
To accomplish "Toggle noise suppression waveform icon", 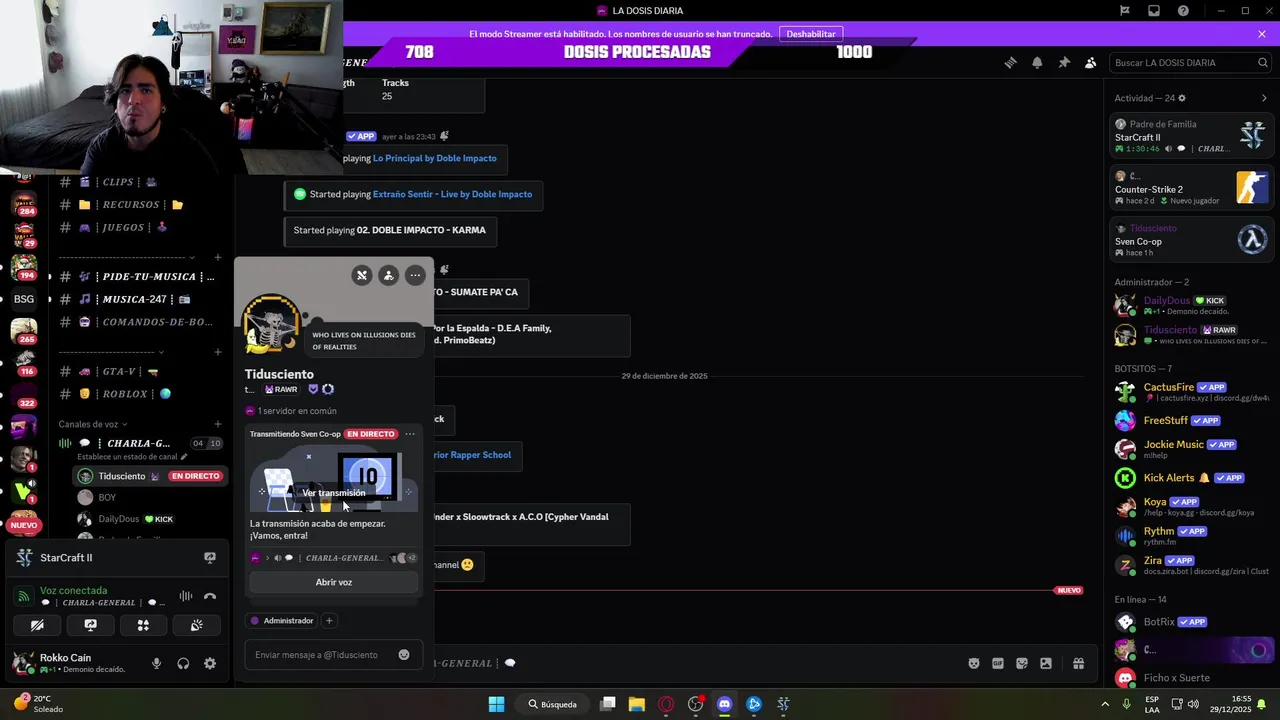I will point(185,597).
